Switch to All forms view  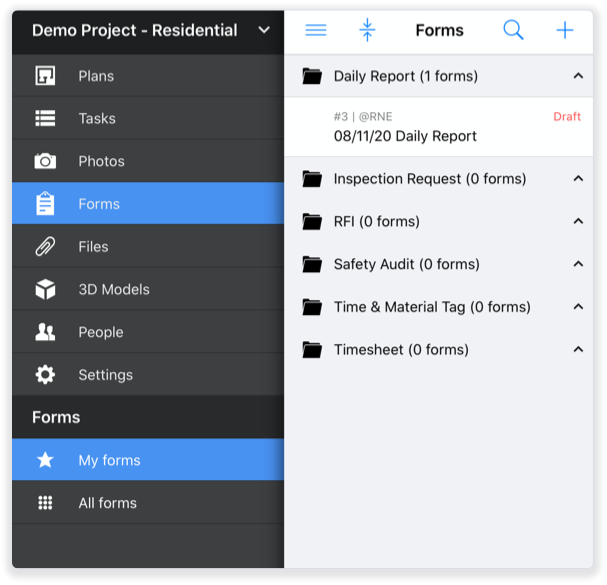point(107,504)
